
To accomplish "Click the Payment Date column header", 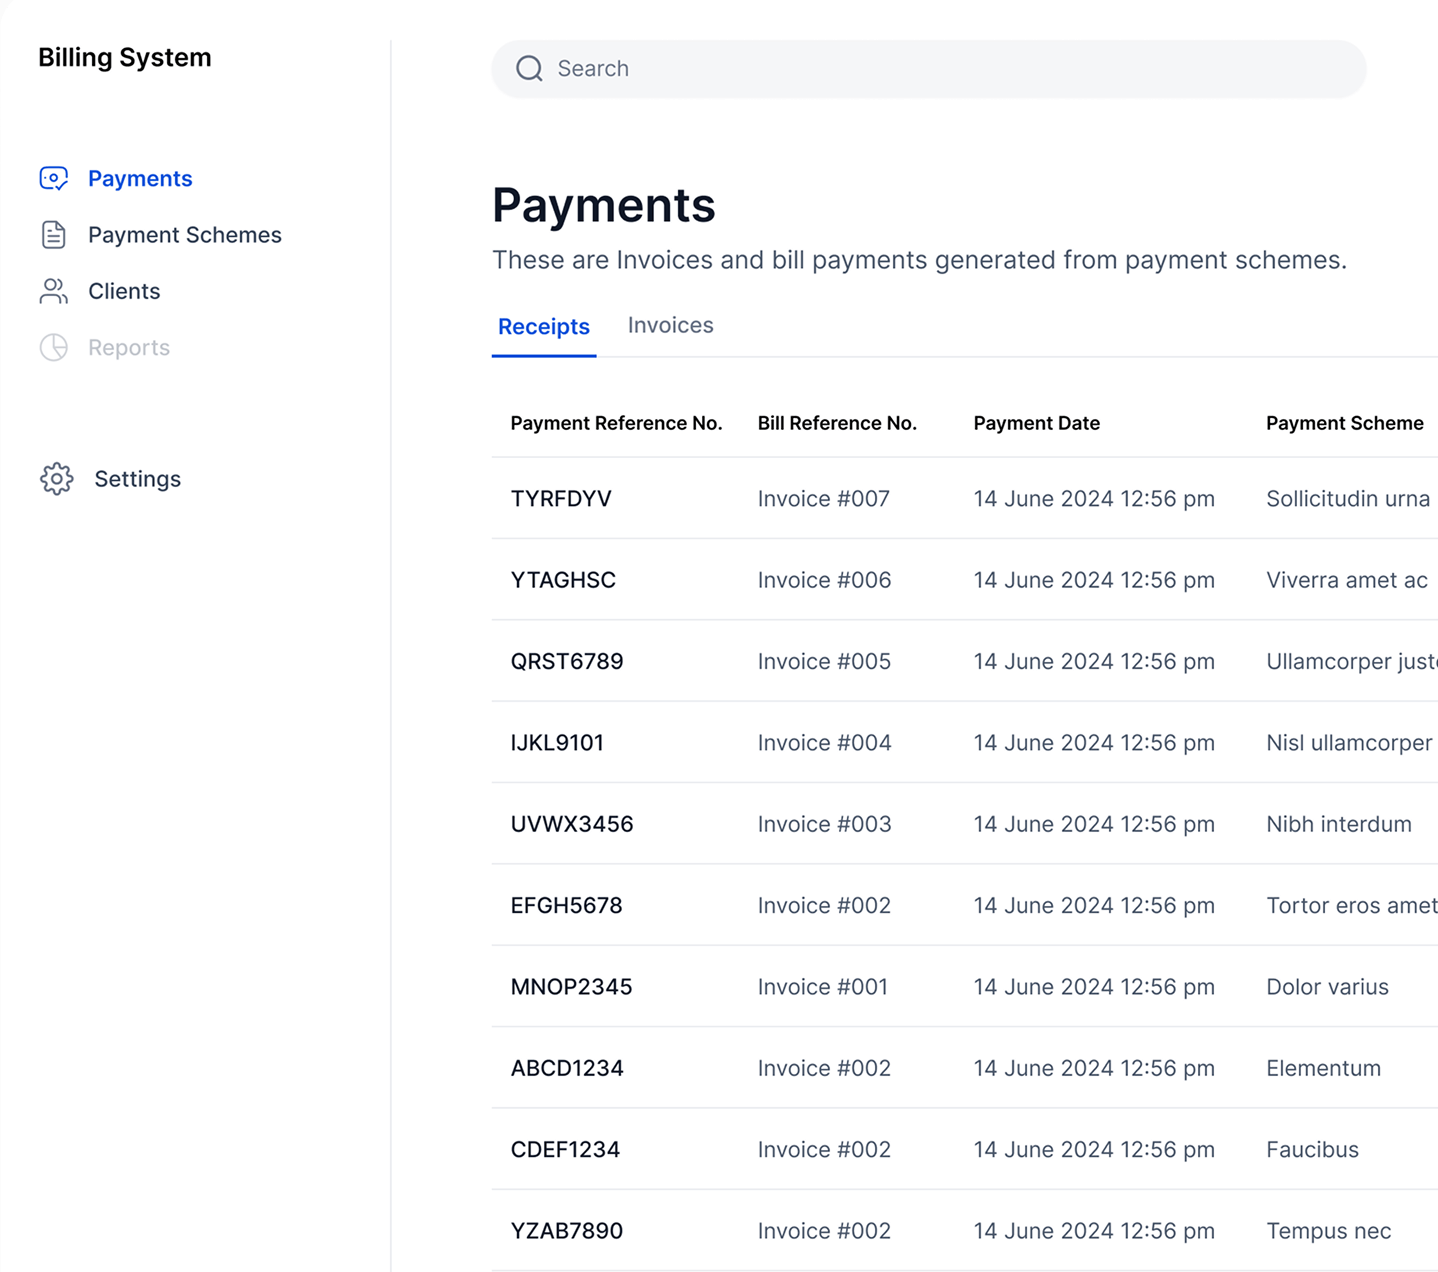I will [x=1036, y=423].
